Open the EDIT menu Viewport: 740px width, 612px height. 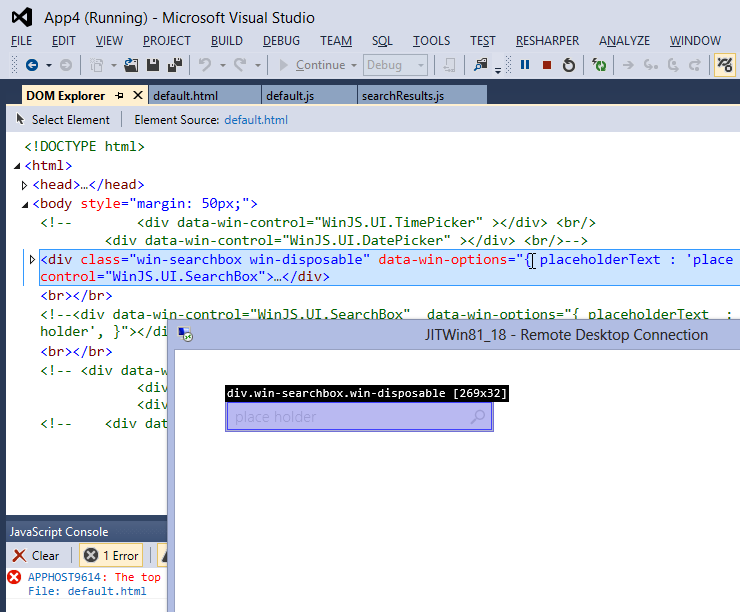point(63,41)
